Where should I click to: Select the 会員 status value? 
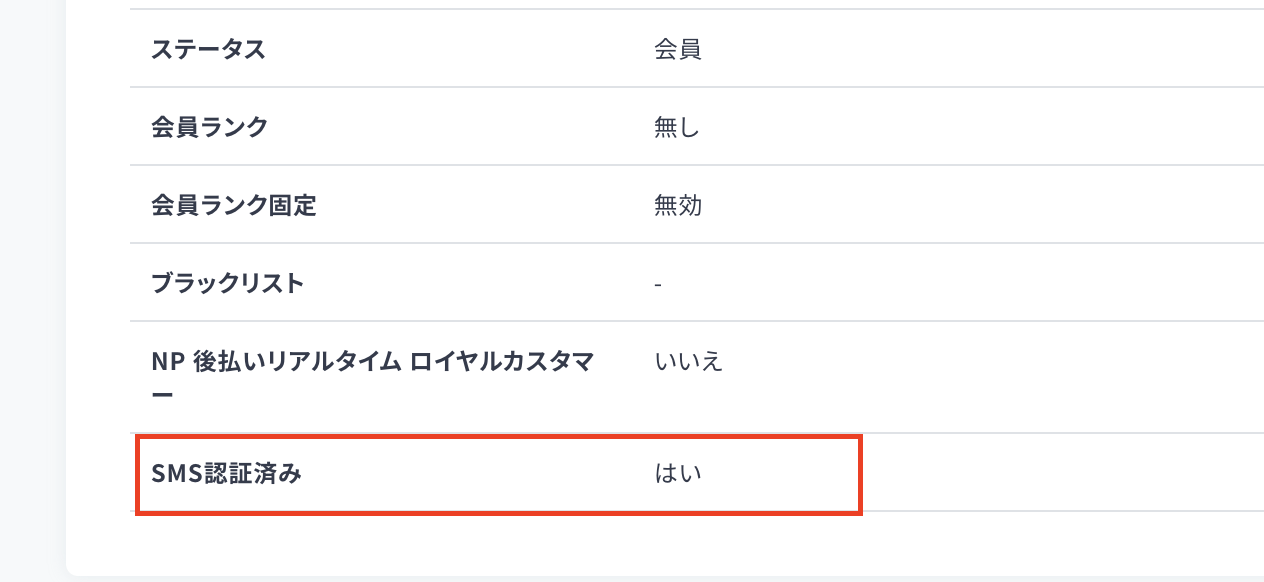coord(678,49)
